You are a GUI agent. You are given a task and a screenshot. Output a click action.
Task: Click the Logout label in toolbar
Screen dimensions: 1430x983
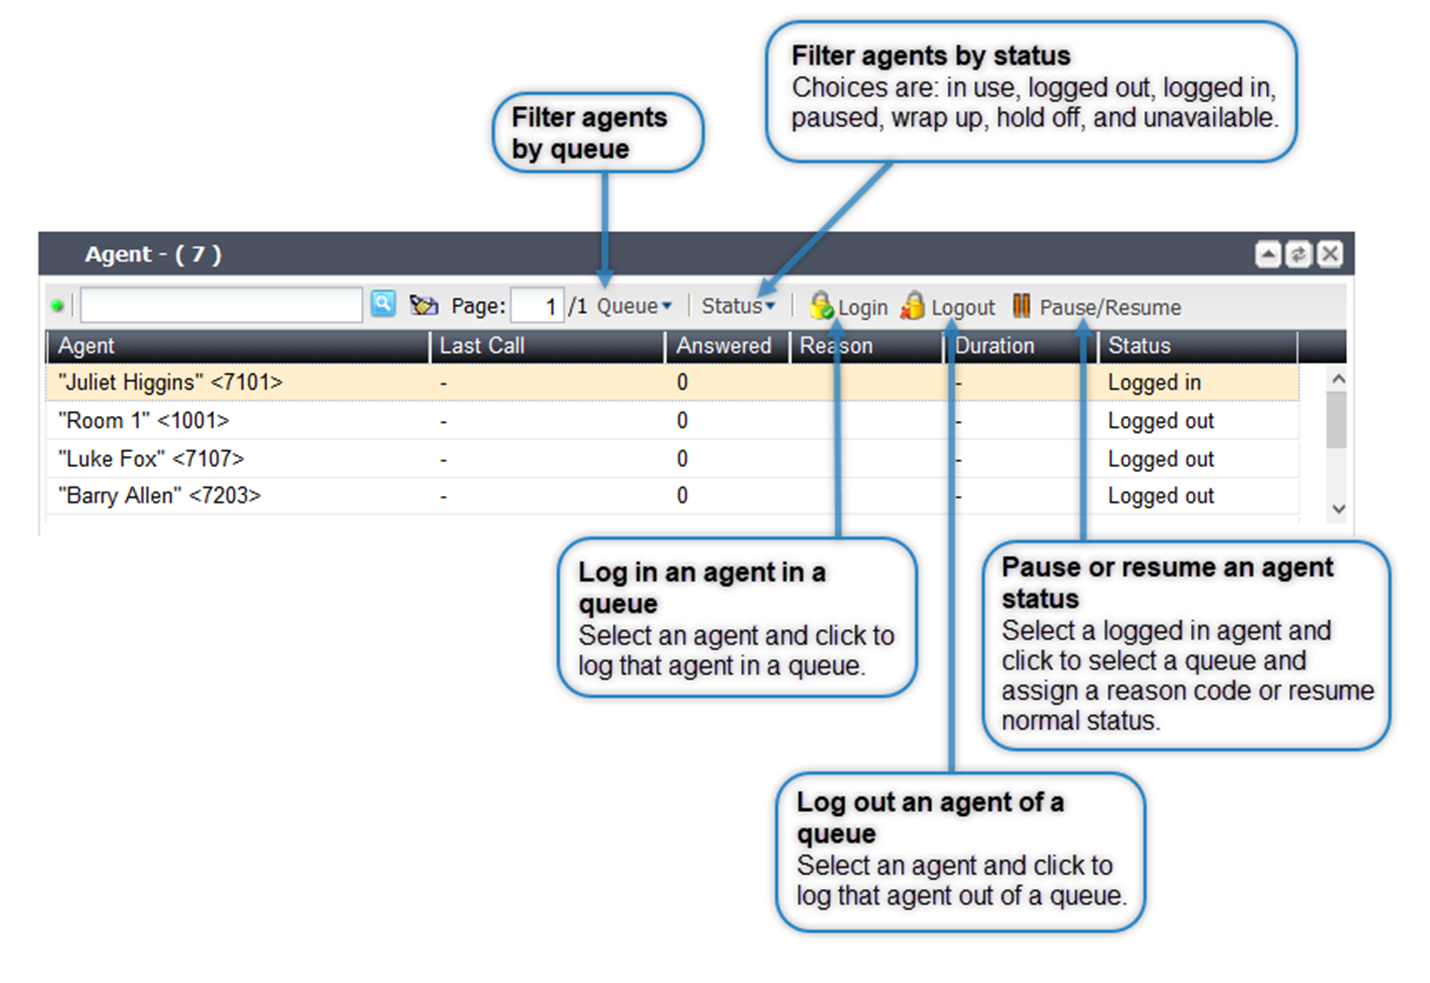click(x=963, y=307)
